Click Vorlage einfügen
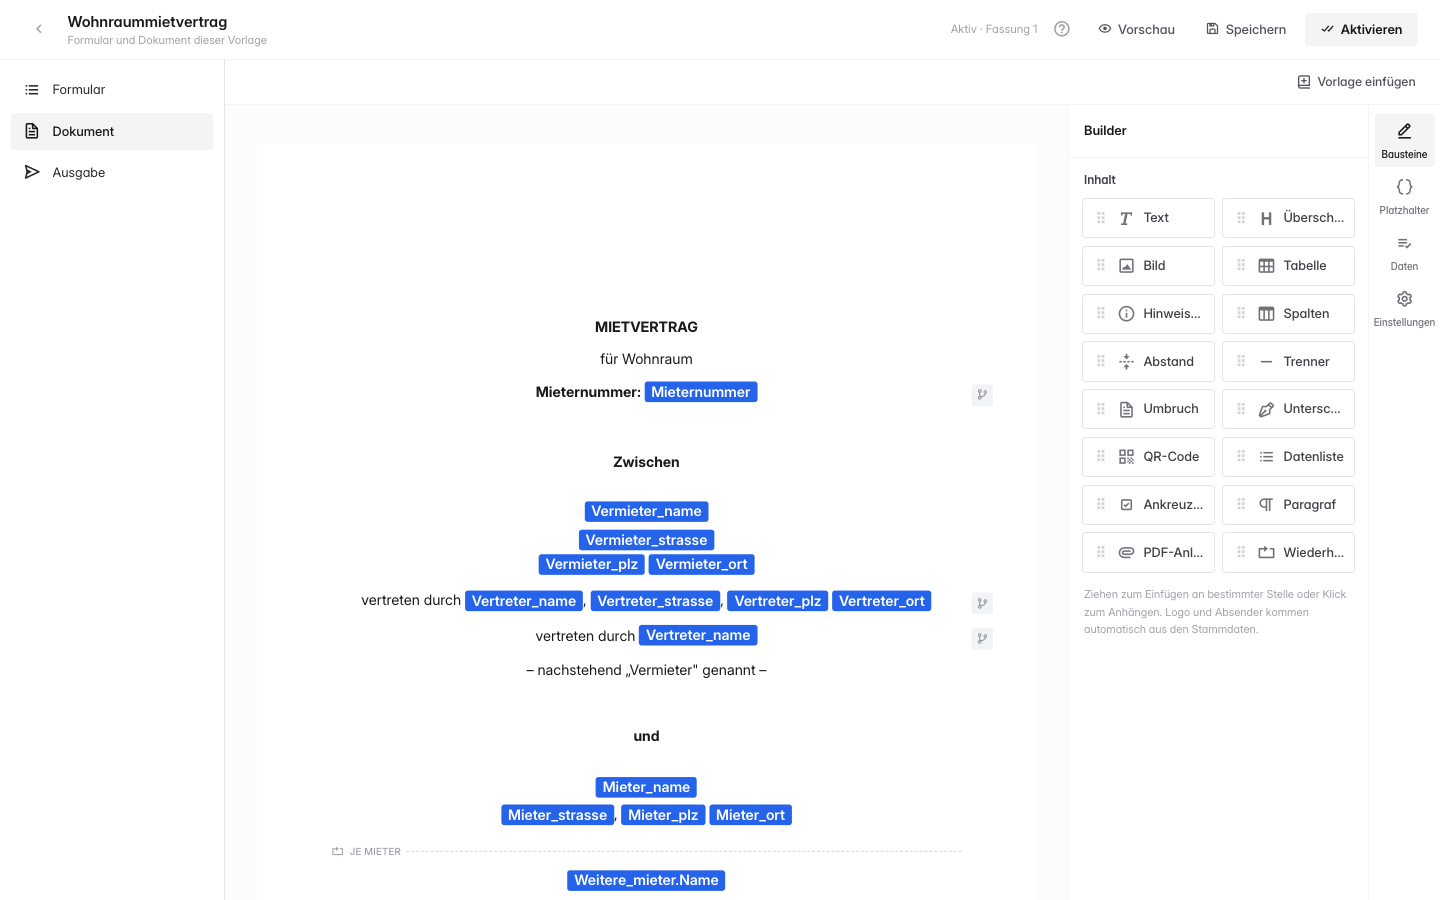This screenshot has width=1440, height=900. (1356, 82)
